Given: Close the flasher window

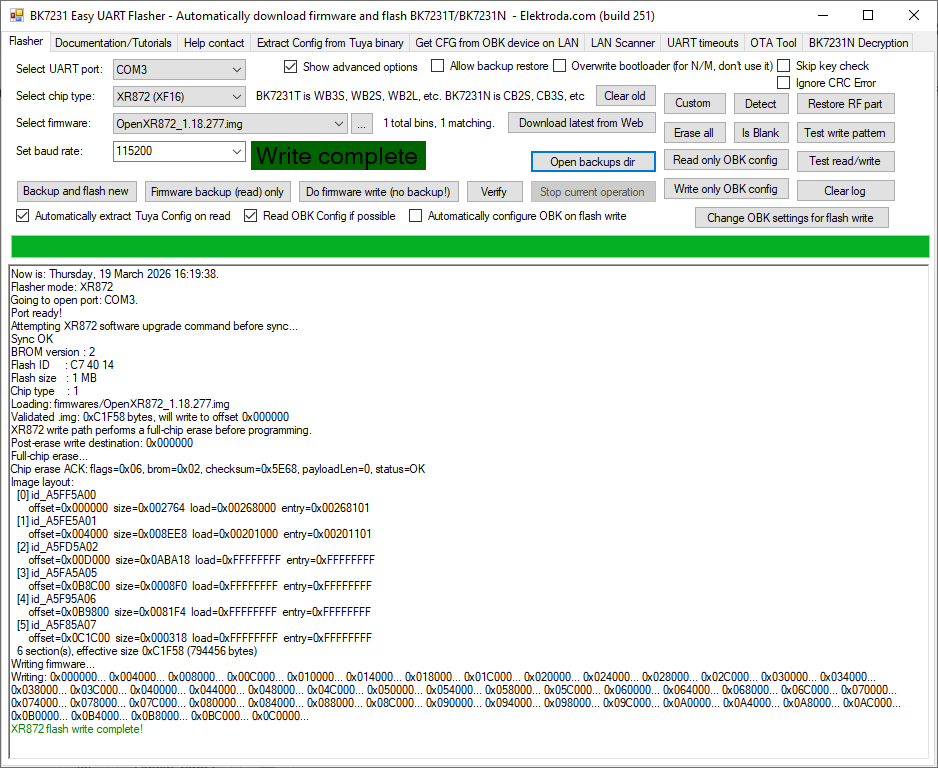Looking at the screenshot, I should coord(913,16).
